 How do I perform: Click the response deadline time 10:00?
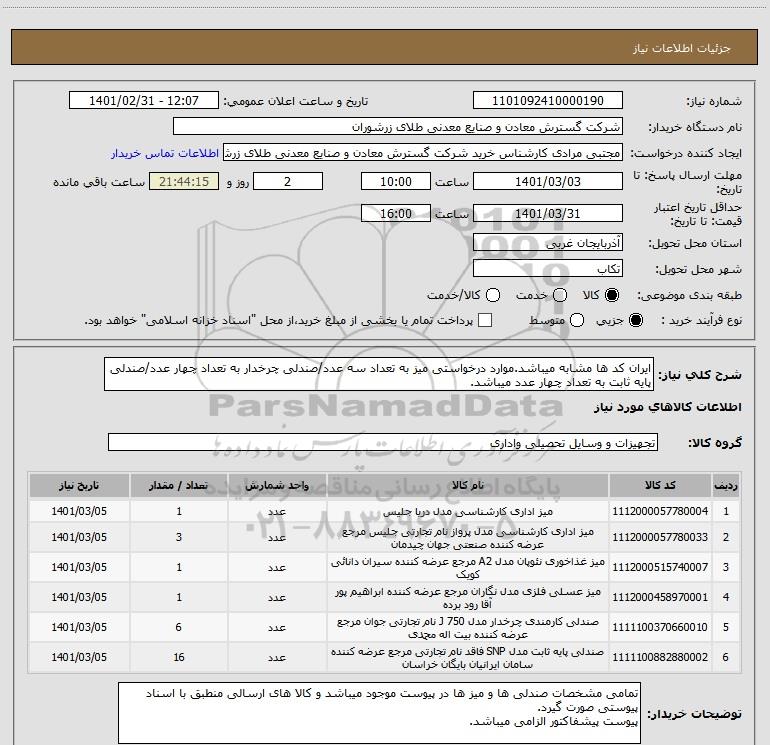click(396, 181)
